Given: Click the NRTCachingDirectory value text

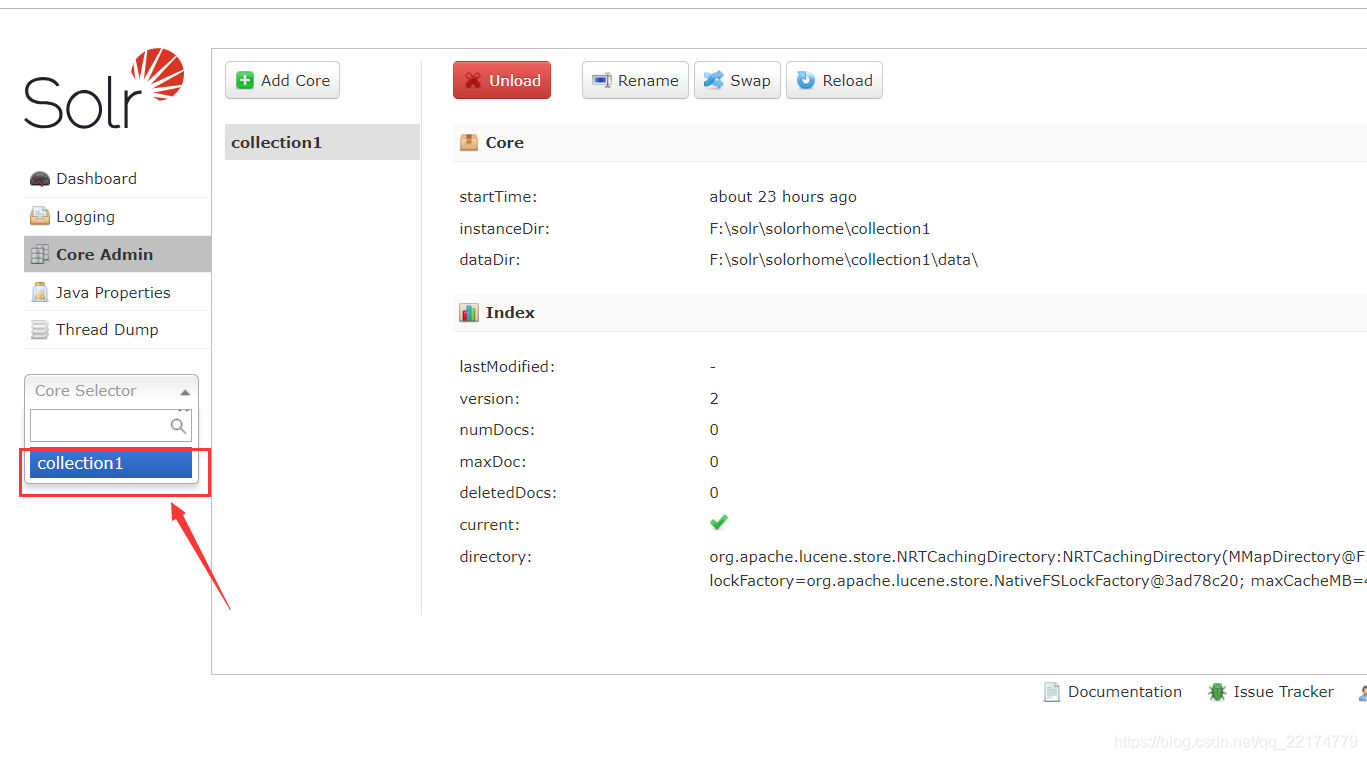Looking at the screenshot, I should [x=1037, y=557].
